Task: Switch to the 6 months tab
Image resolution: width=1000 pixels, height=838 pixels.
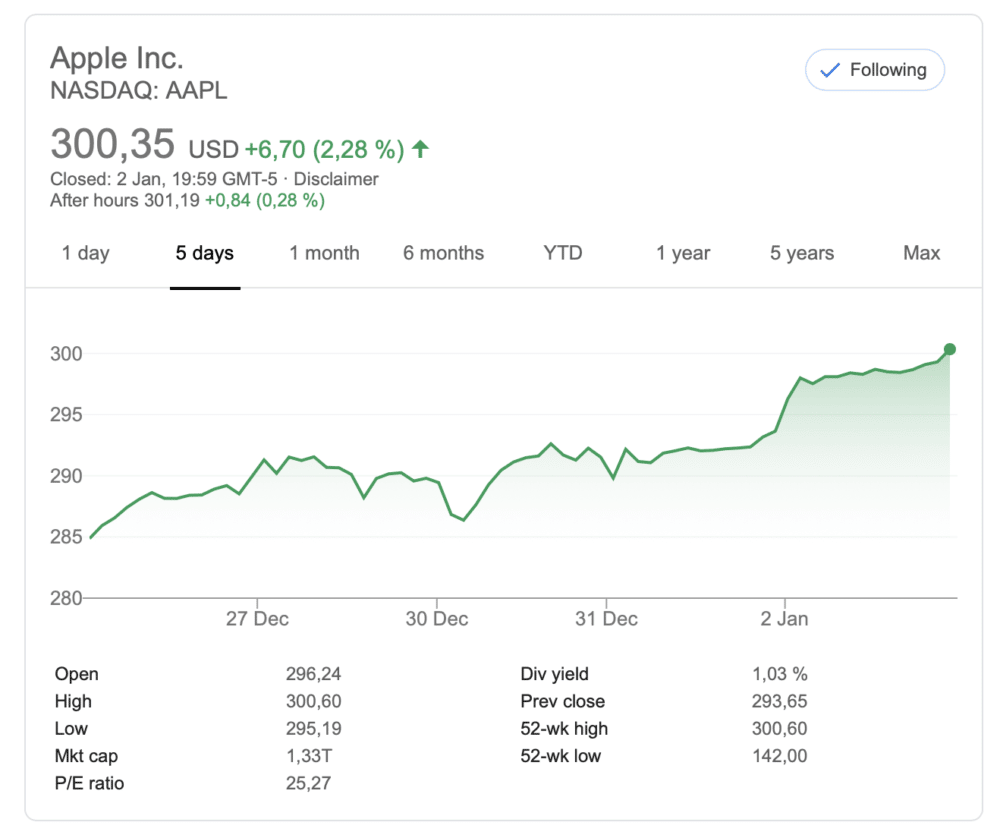Action: pyautogui.click(x=443, y=253)
